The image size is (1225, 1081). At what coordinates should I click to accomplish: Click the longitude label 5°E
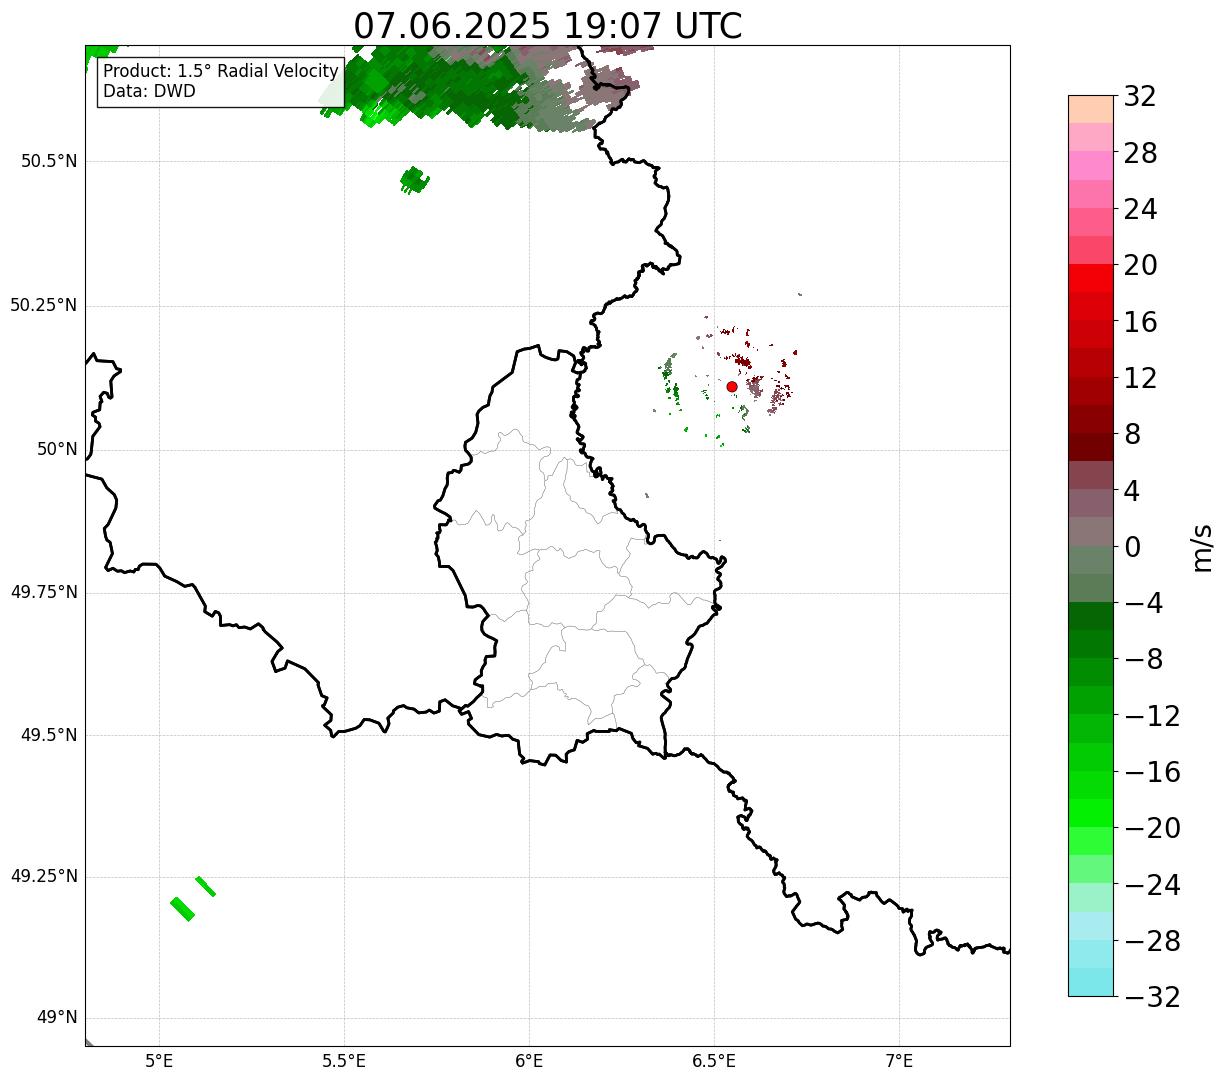coord(159,1061)
